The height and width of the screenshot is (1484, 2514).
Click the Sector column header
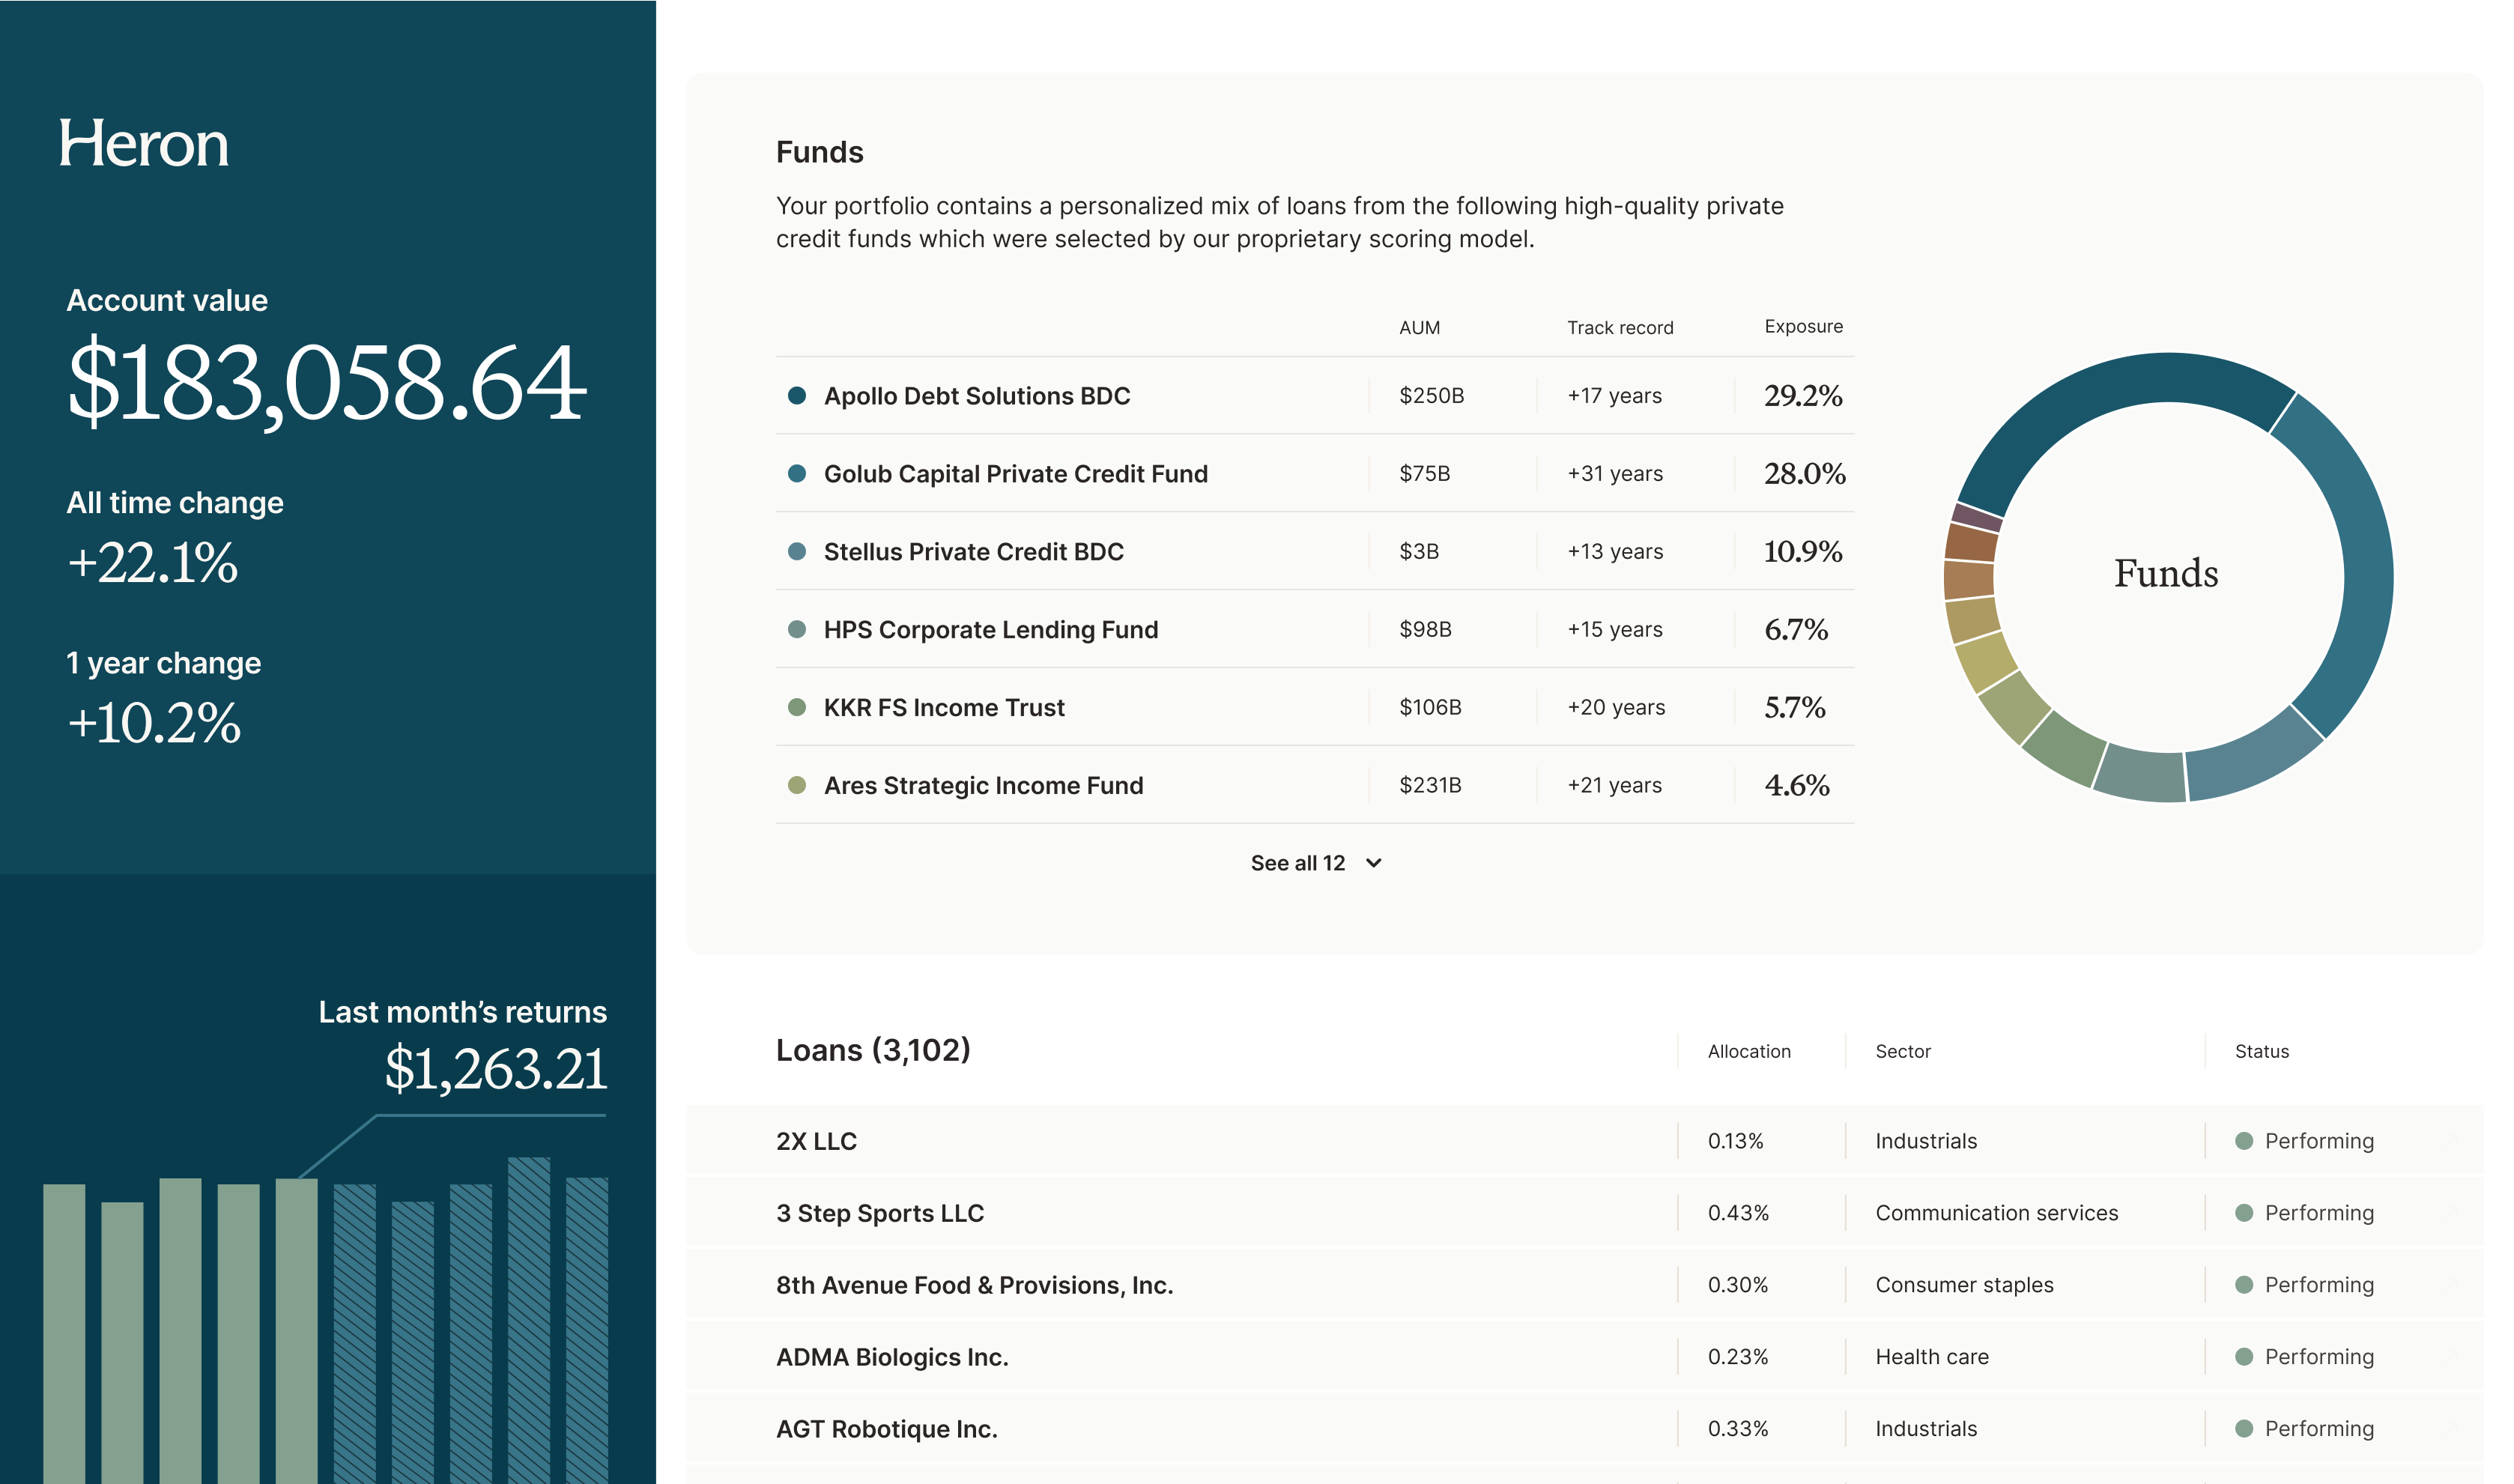1902,1052
